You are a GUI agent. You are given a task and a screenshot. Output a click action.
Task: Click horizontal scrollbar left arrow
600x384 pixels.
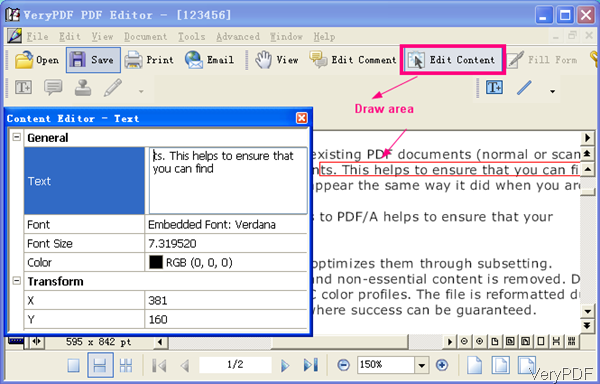click(x=160, y=342)
